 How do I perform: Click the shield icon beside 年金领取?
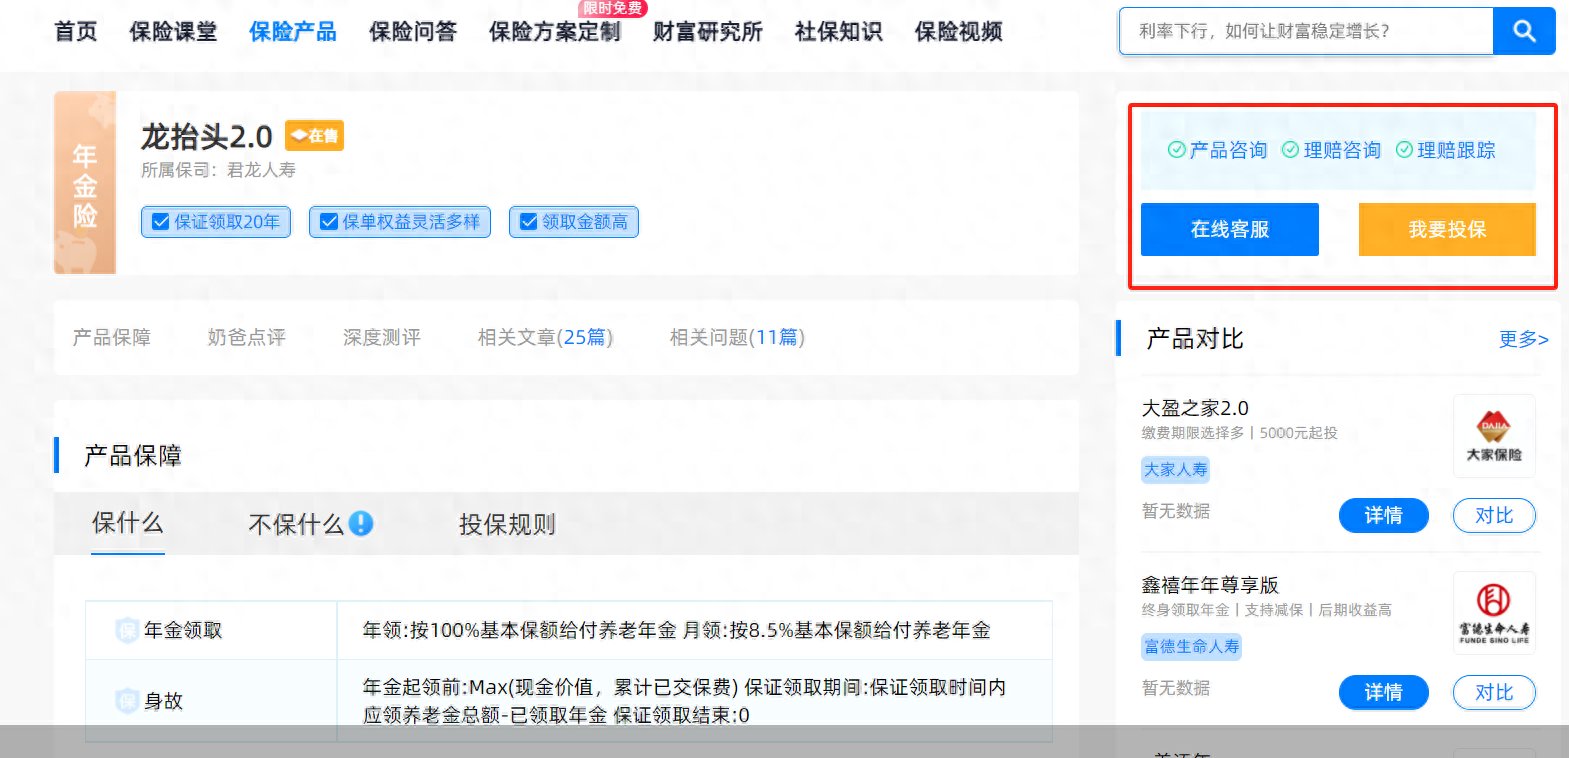point(127,630)
